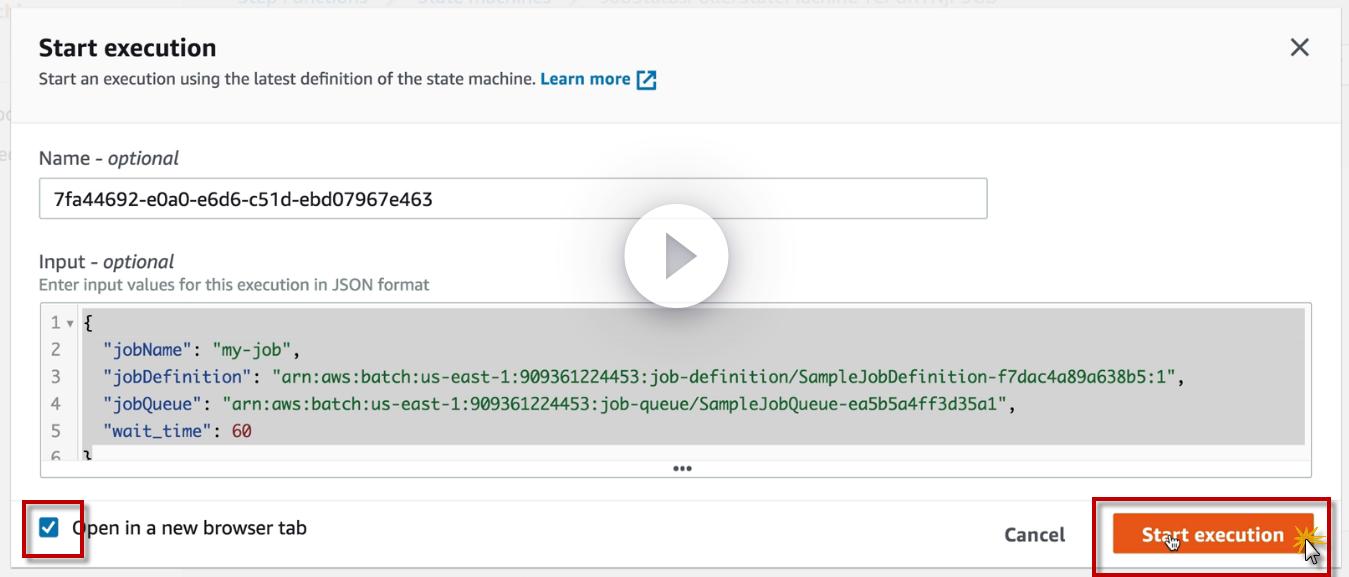Image resolution: width=1349 pixels, height=577 pixels.
Task: Close the Start execution dialog
Action: pyautogui.click(x=1299, y=48)
